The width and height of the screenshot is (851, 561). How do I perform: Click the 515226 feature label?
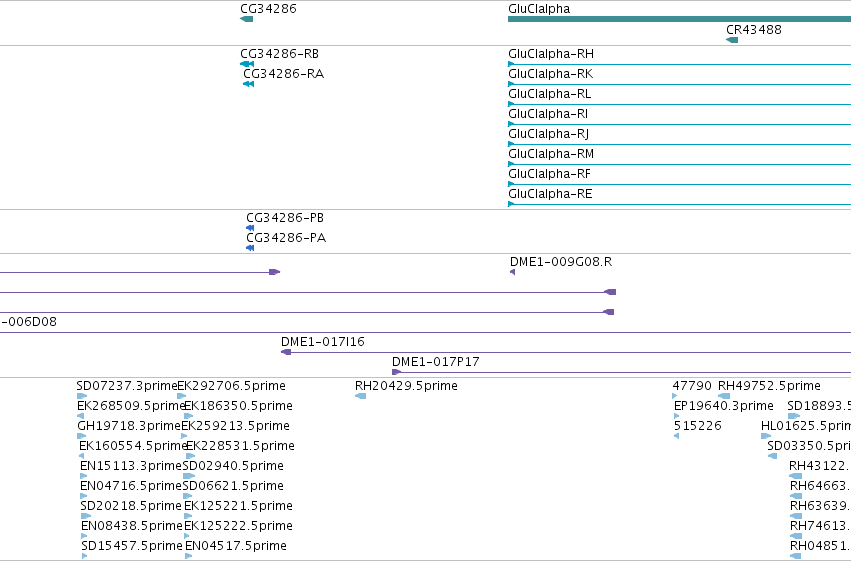tap(697, 426)
